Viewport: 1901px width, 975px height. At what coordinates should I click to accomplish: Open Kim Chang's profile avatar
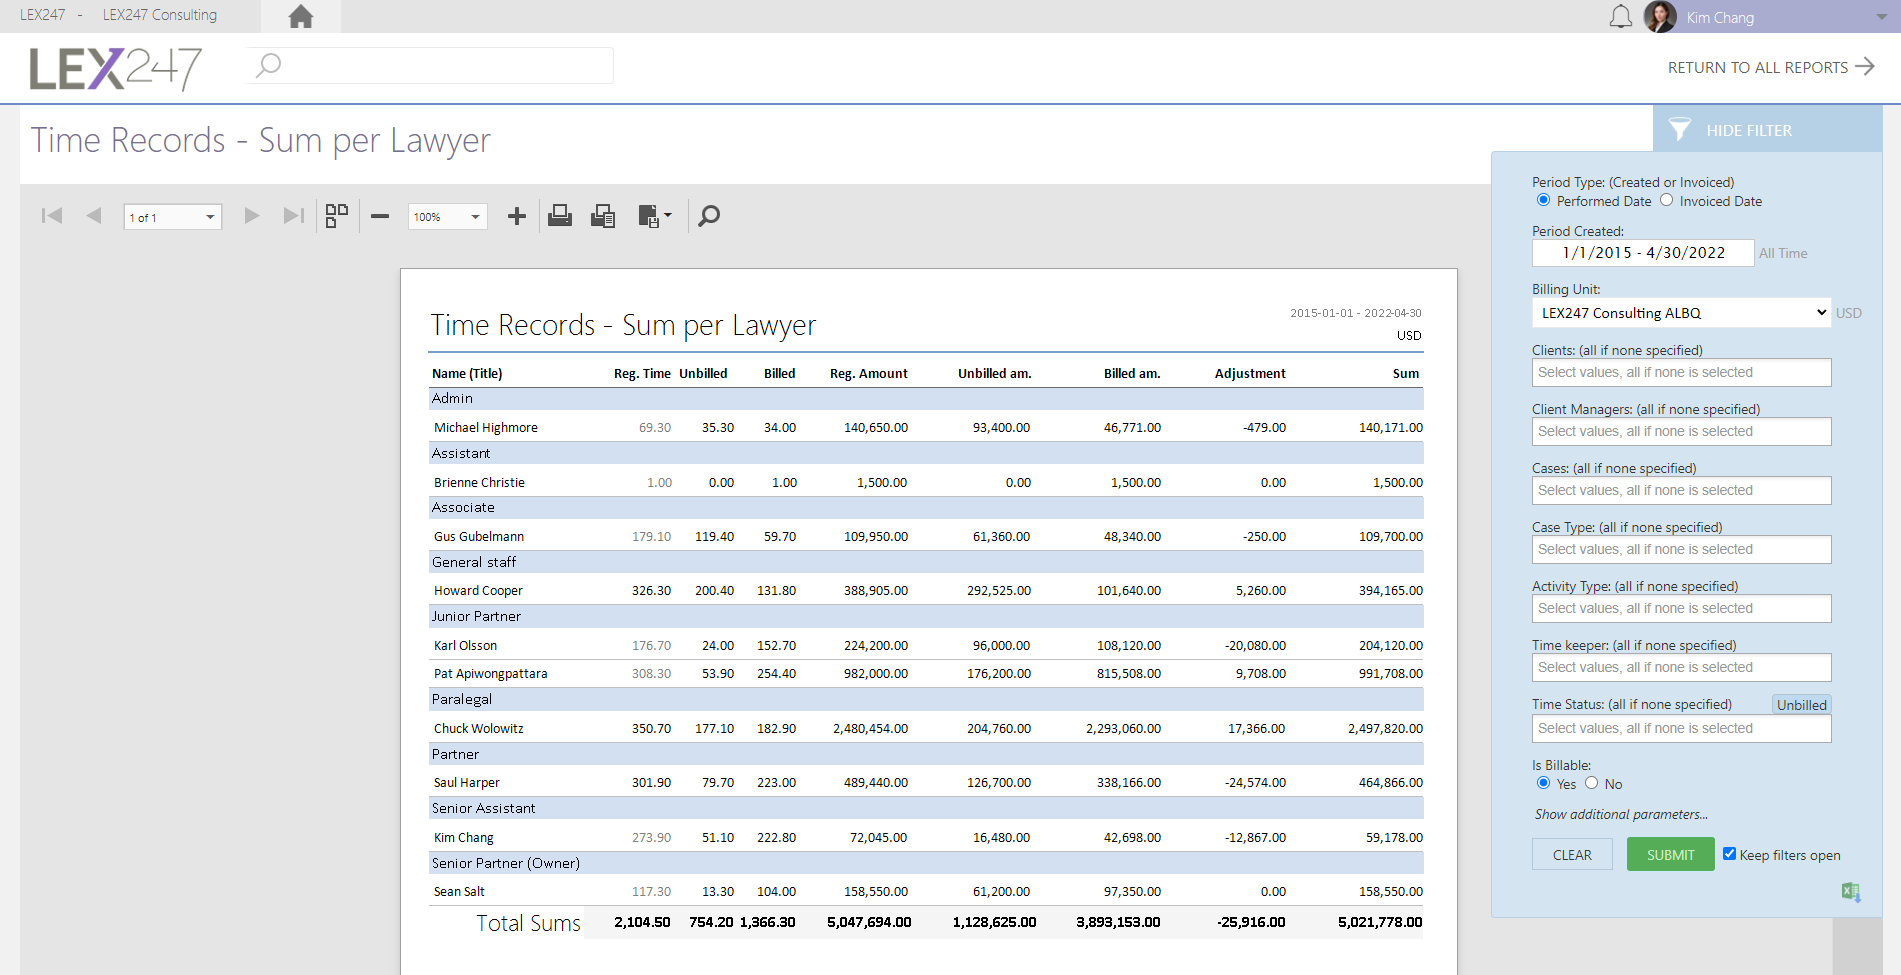tap(1660, 17)
